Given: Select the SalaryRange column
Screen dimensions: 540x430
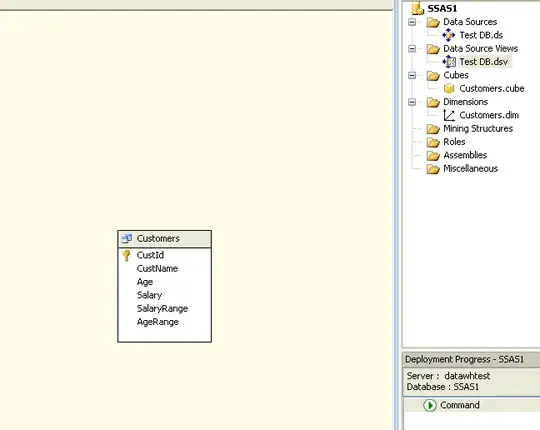Looking at the screenshot, I should pyautogui.click(x=162, y=308).
